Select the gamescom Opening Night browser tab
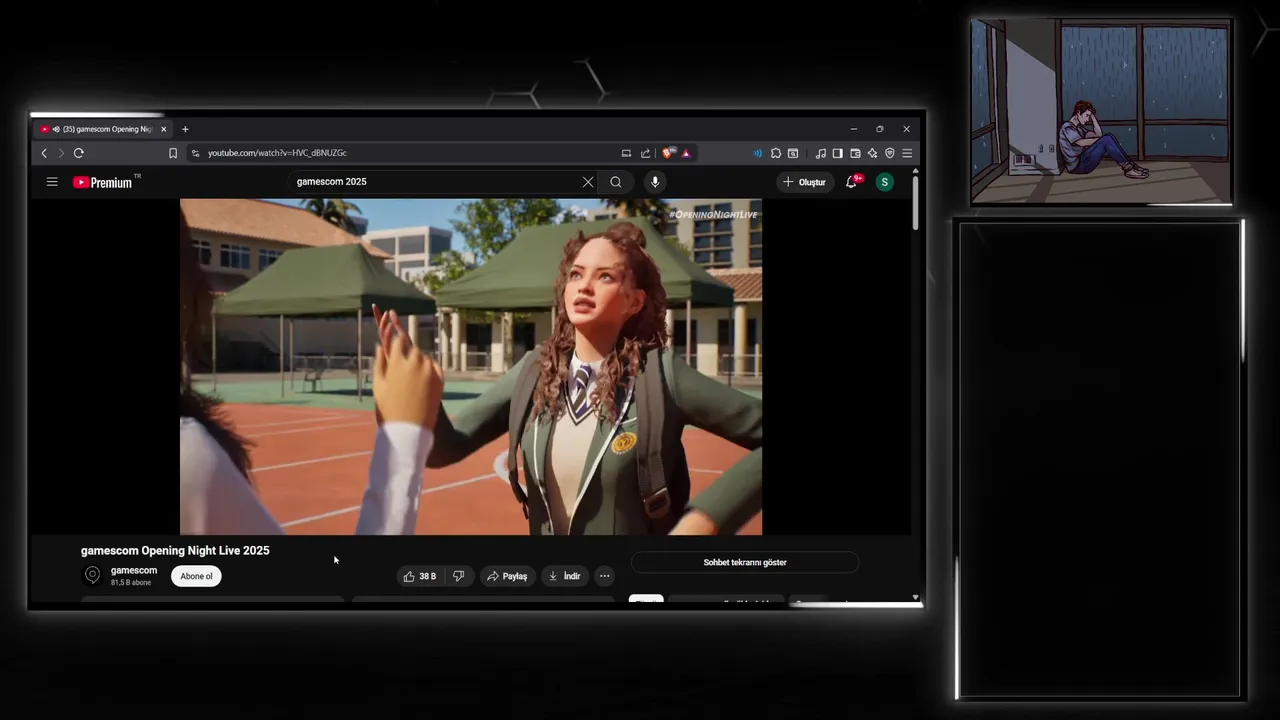Viewport: 1280px width, 720px height. pos(105,129)
